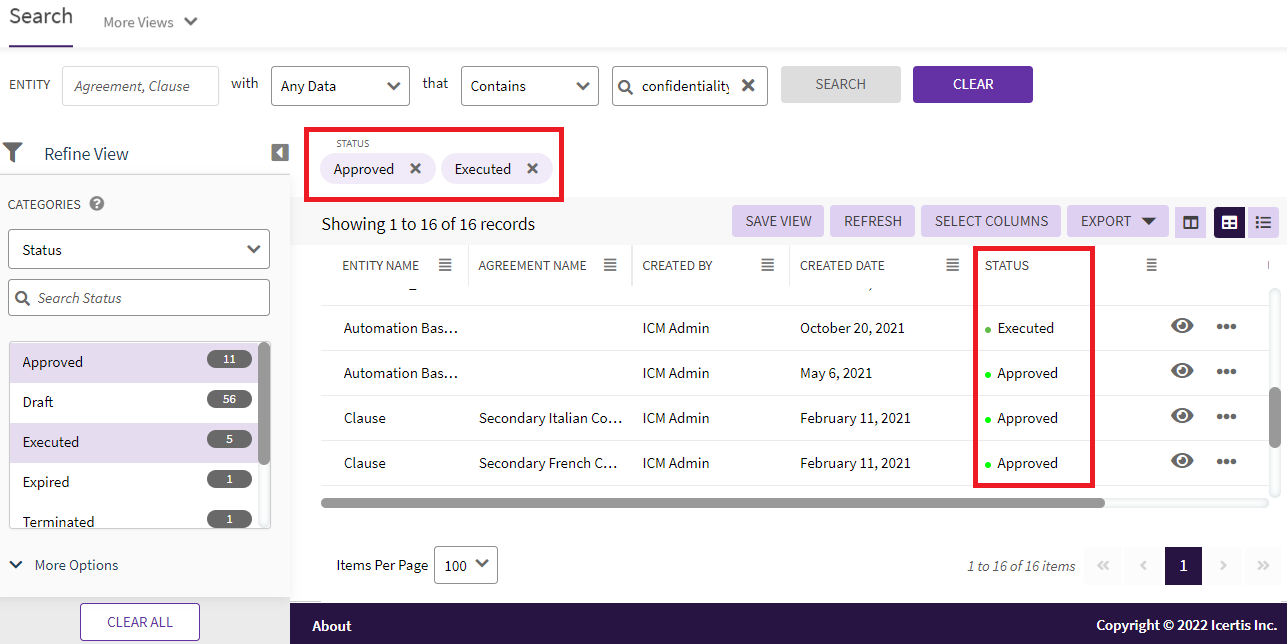Expand the Export dropdown button
Image resolution: width=1287 pixels, height=644 pixels.
pos(1117,221)
